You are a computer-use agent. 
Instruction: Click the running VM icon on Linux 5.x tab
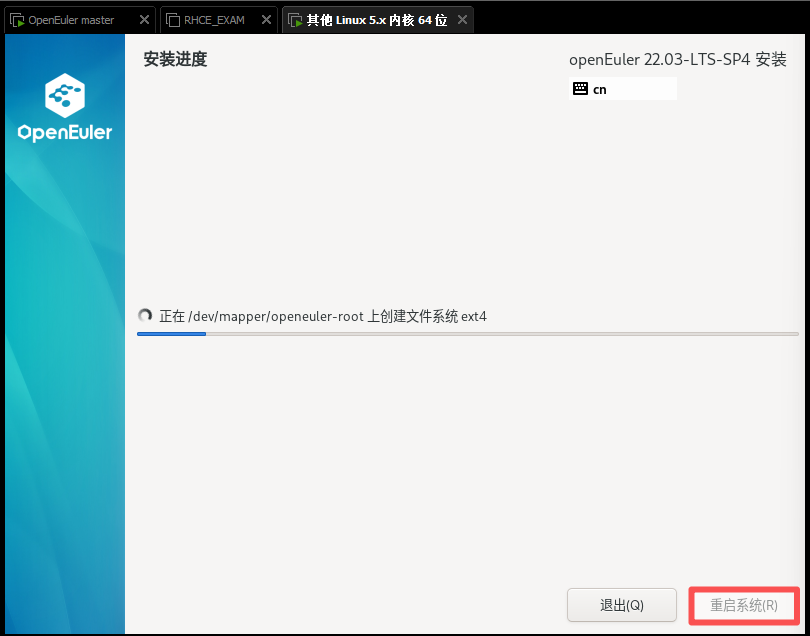pos(295,21)
